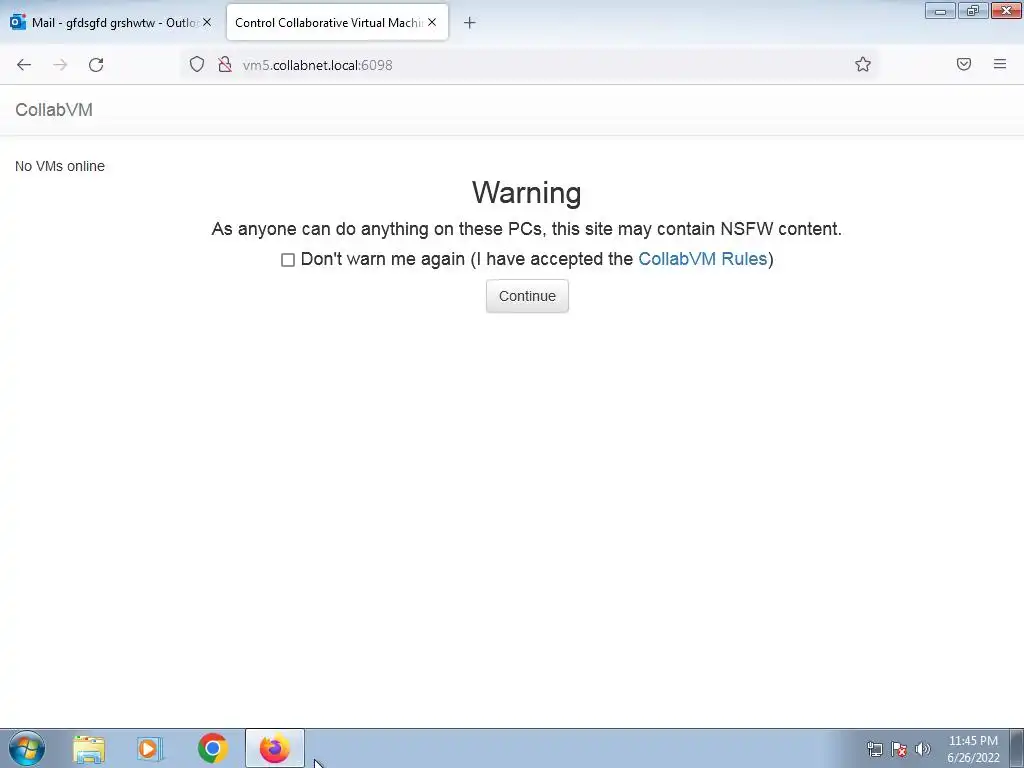Restore down the Firefox window
The image size is (1024, 768).
(973, 11)
